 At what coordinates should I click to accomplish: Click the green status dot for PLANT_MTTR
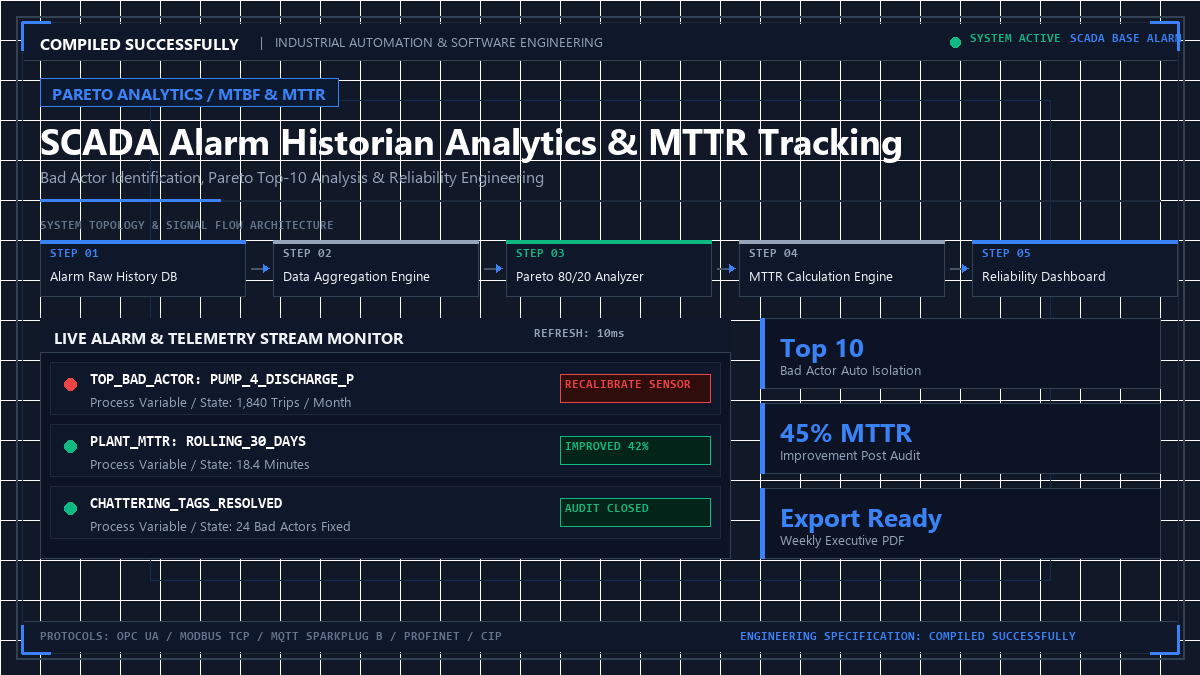[x=70, y=447]
